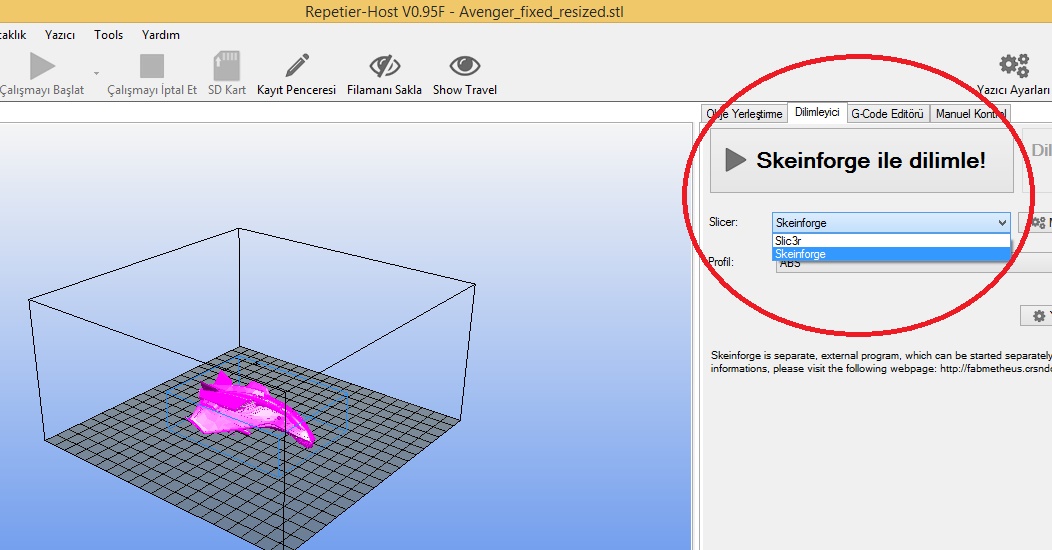1052x550 pixels.
Task: Select the magenta Avenger model in viewport
Action: [x=252, y=410]
